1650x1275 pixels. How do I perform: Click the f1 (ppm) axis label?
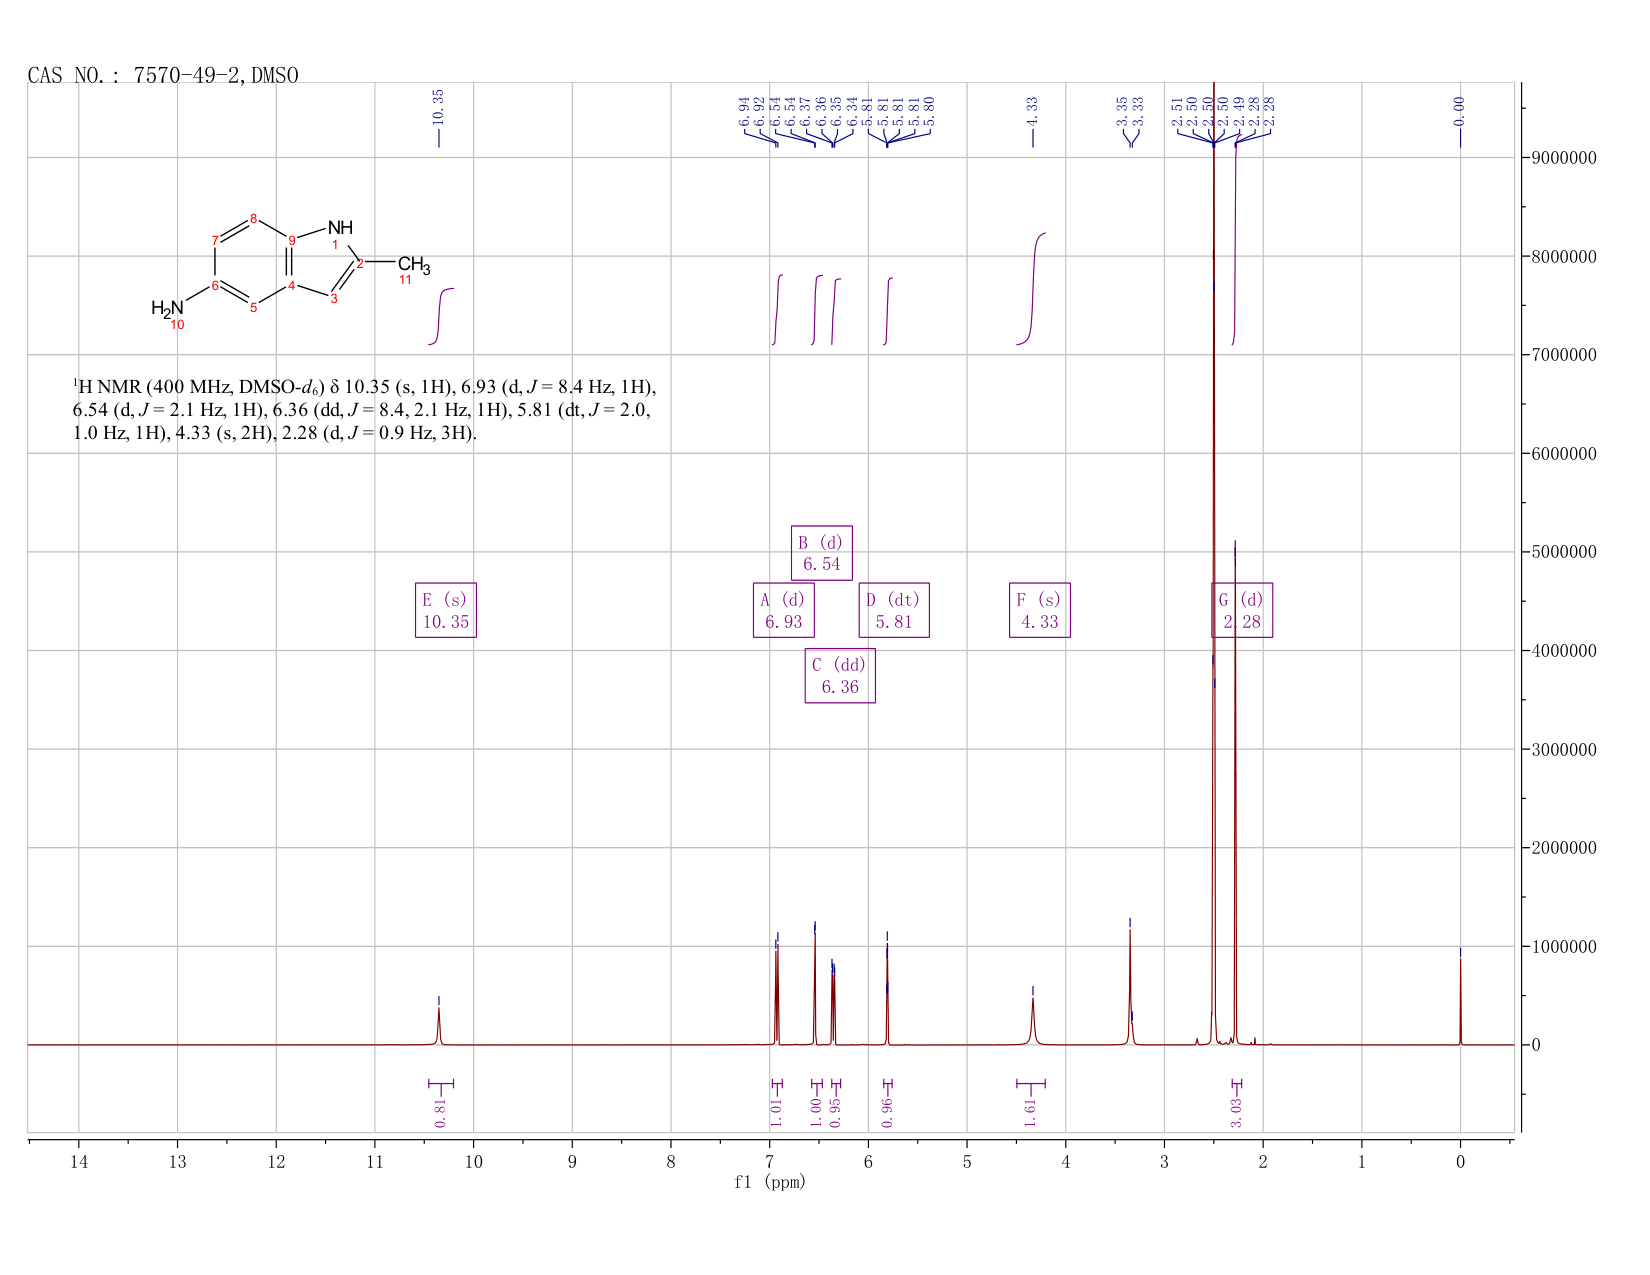(x=770, y=1182)
